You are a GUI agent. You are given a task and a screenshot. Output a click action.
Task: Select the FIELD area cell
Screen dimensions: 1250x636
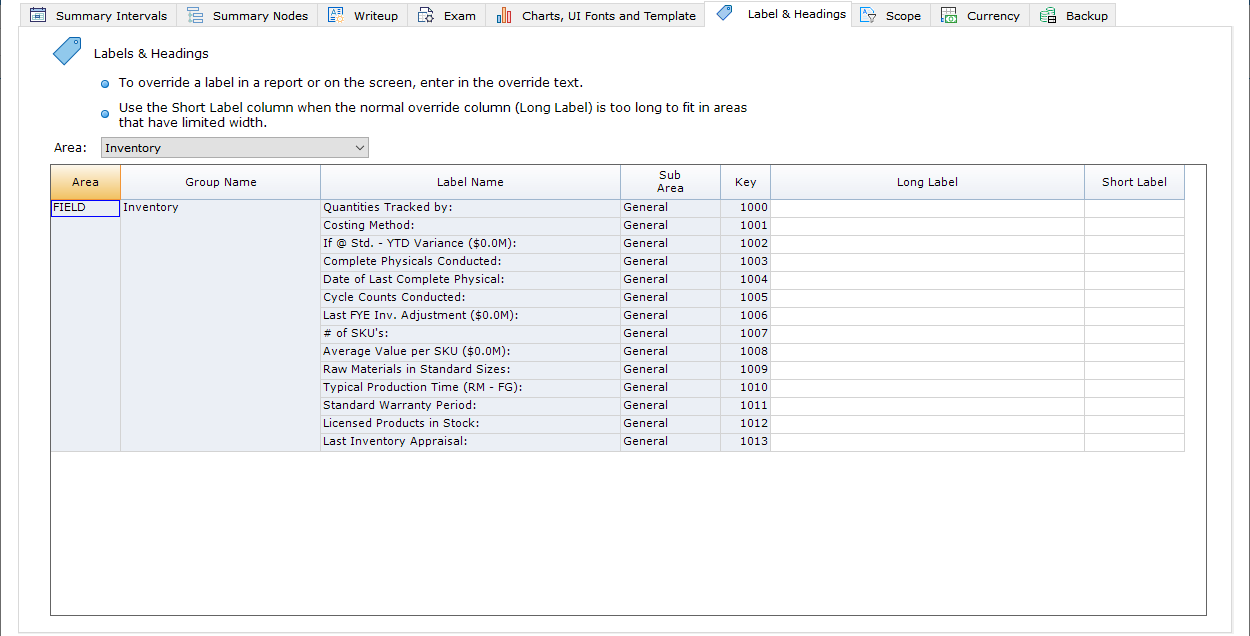pos(85,208)
